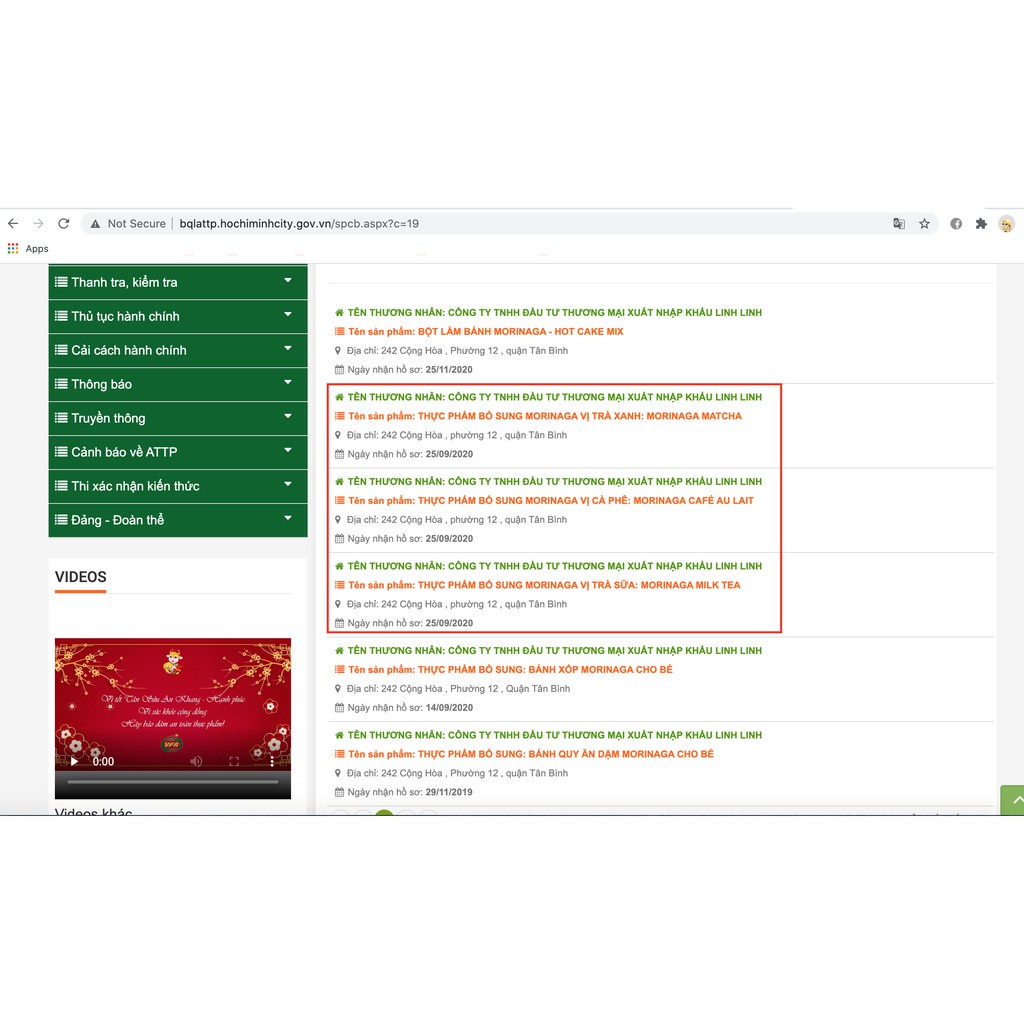Click the browser address bar URL

coord(299,223)
